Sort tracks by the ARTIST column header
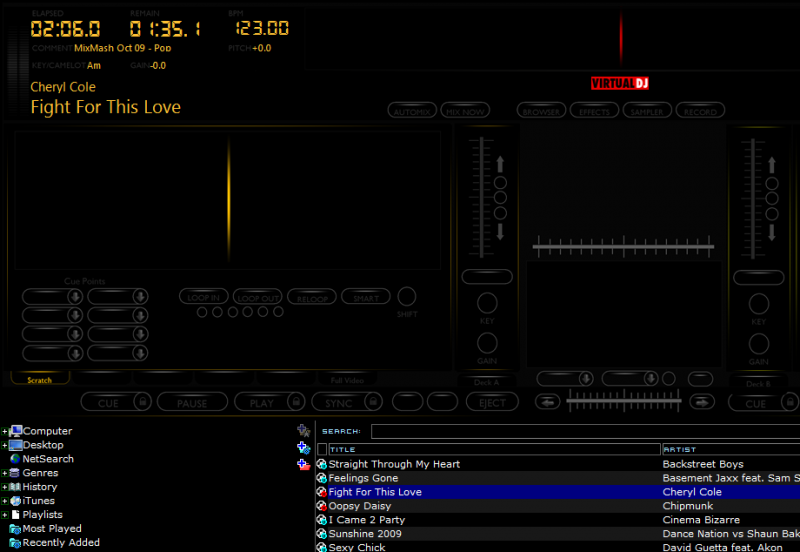800x552 pixels. (731, 449)
